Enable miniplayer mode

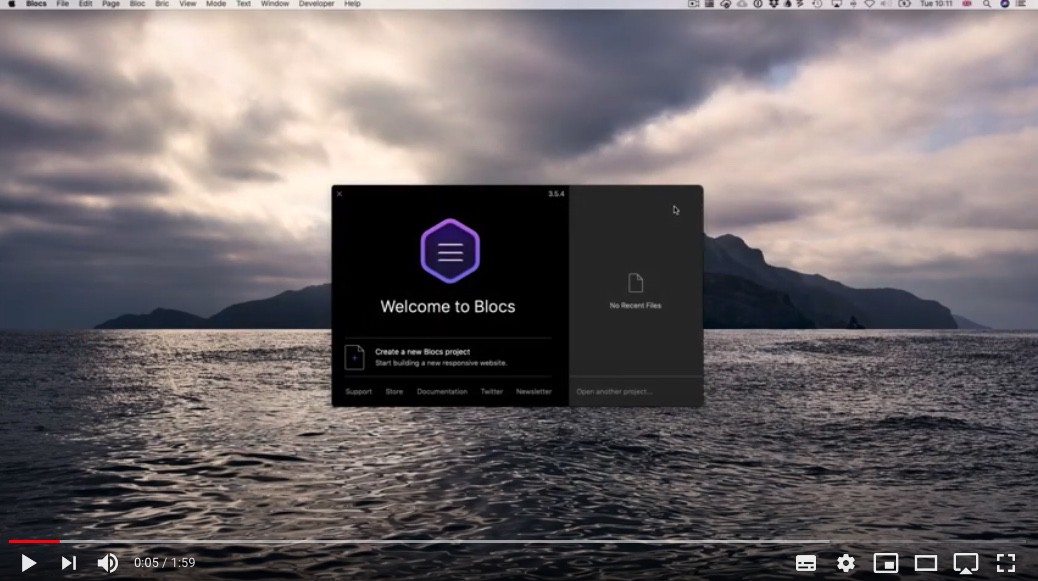tap(886, 563)
